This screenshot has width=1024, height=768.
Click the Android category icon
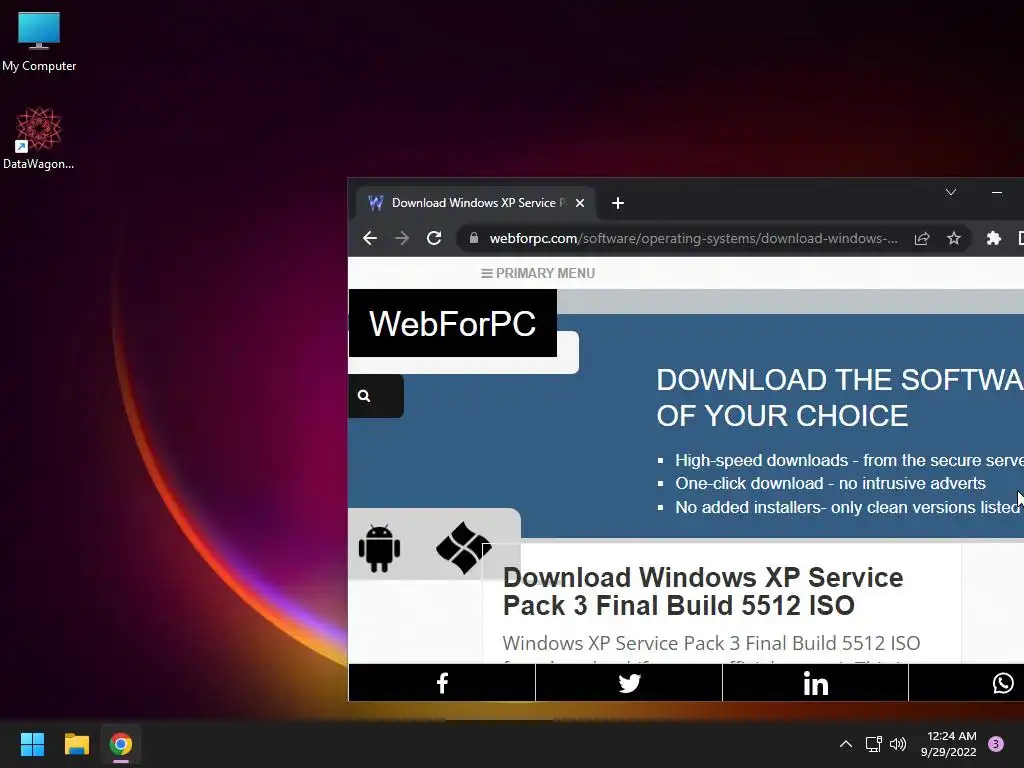[379, 549]
